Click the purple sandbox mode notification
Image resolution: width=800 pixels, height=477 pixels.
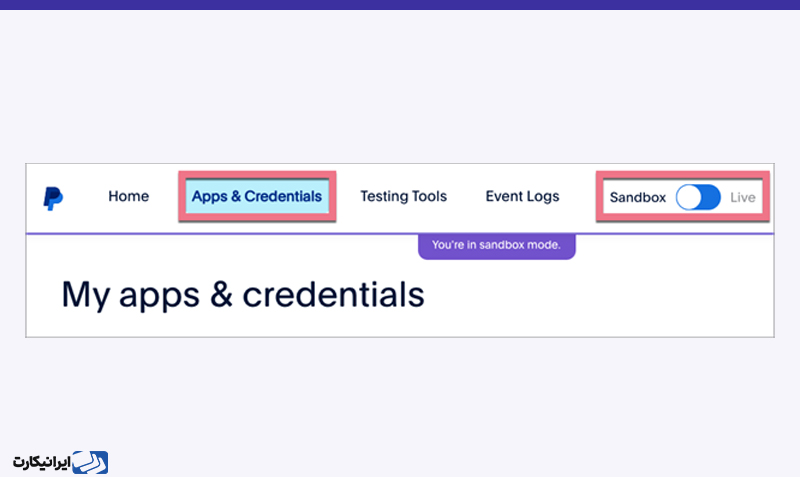coord(496,246)
